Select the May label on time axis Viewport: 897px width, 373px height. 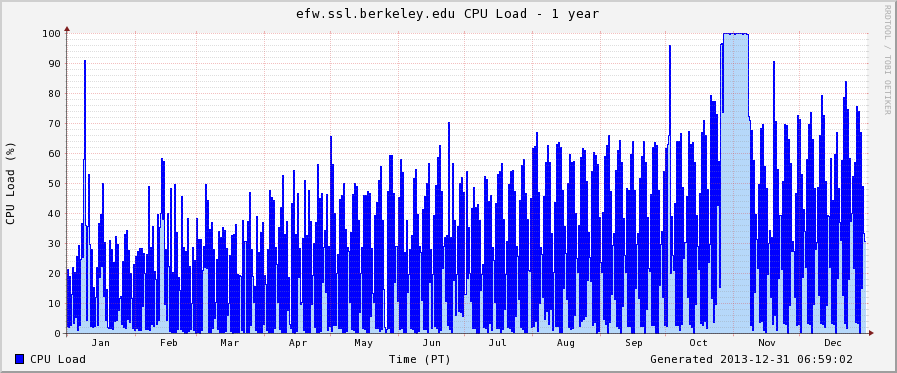click(x=363, y=343)
